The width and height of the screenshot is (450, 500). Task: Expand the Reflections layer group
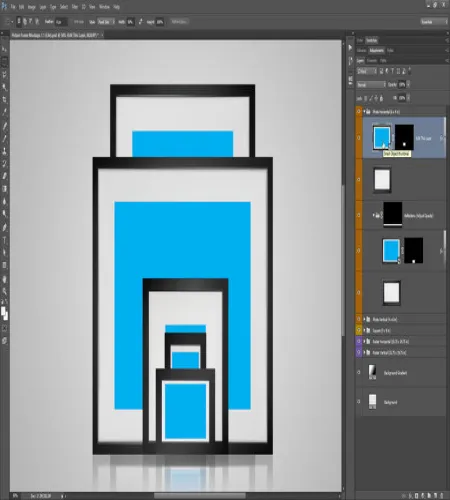(x=374, y=215)
